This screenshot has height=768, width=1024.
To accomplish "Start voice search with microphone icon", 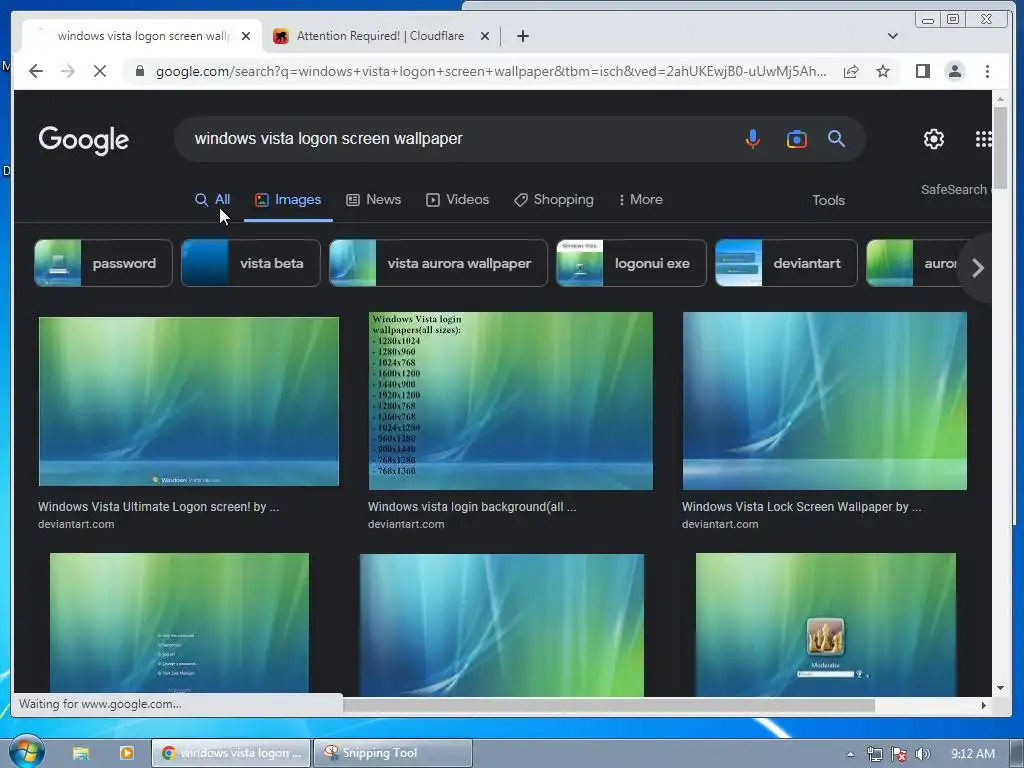I will (x=752, y=138).
